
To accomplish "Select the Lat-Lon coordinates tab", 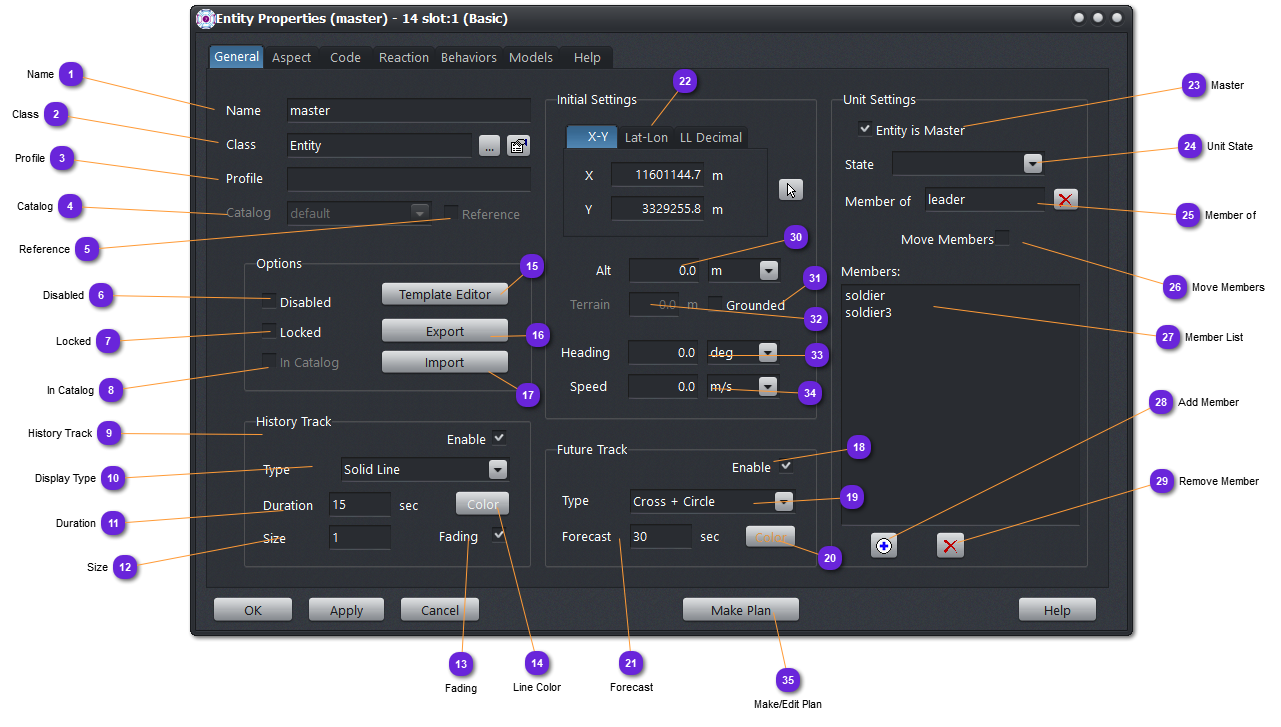I will [x=646, y=137].
